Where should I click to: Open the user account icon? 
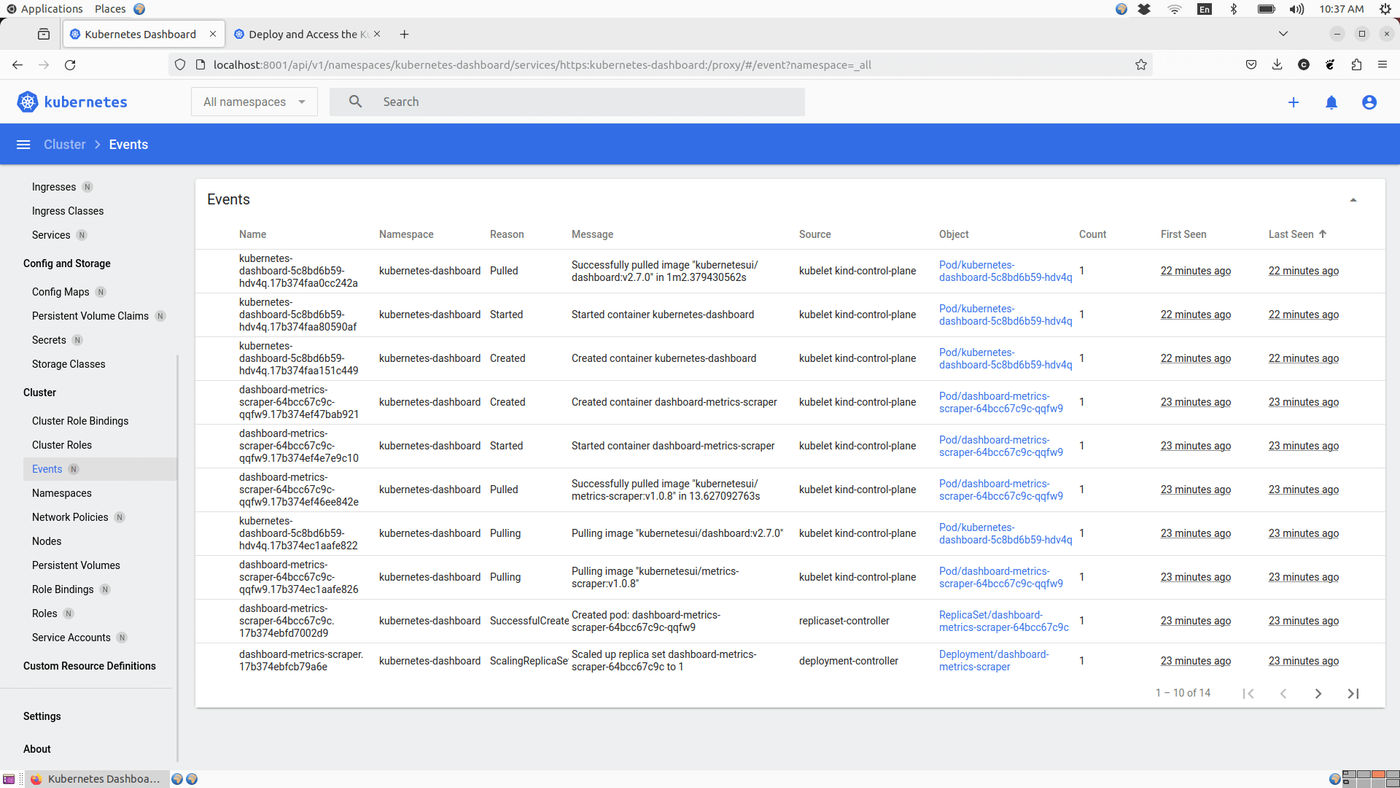[1369, 102]
